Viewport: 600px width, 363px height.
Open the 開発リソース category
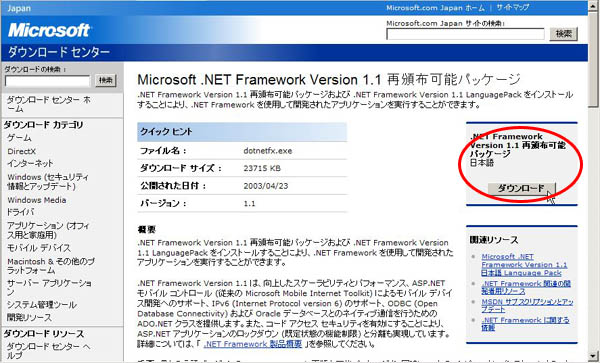pos(29,317)
